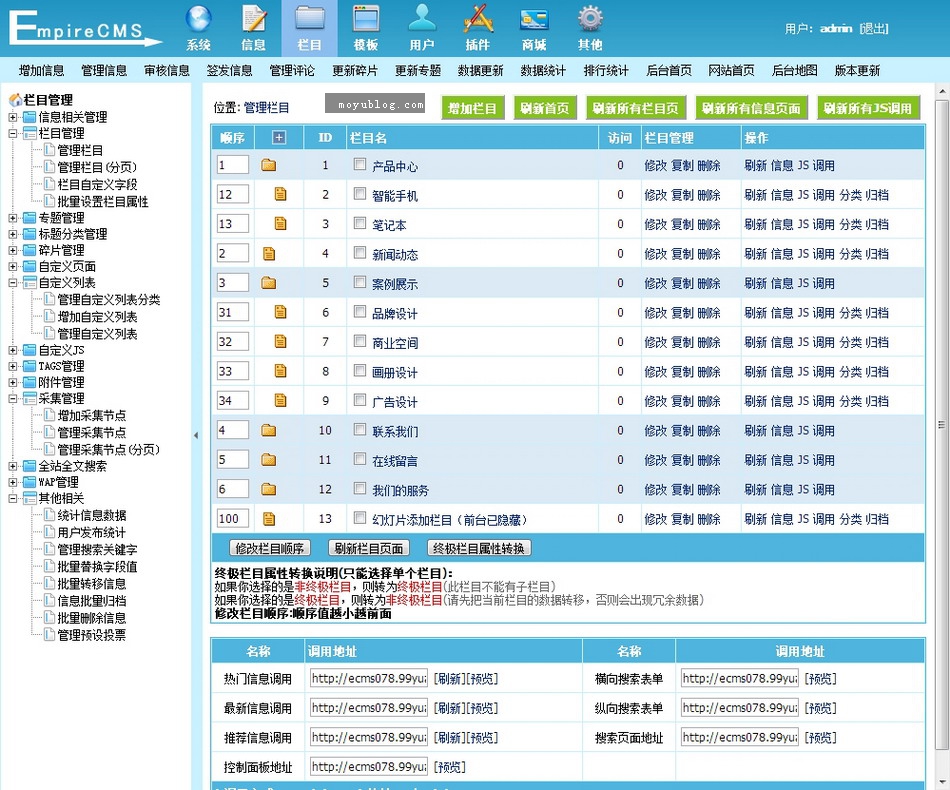Click folder icon of 我们的服务 row
The width and height of the screenshot is (950, 790).
pos(268,489)
